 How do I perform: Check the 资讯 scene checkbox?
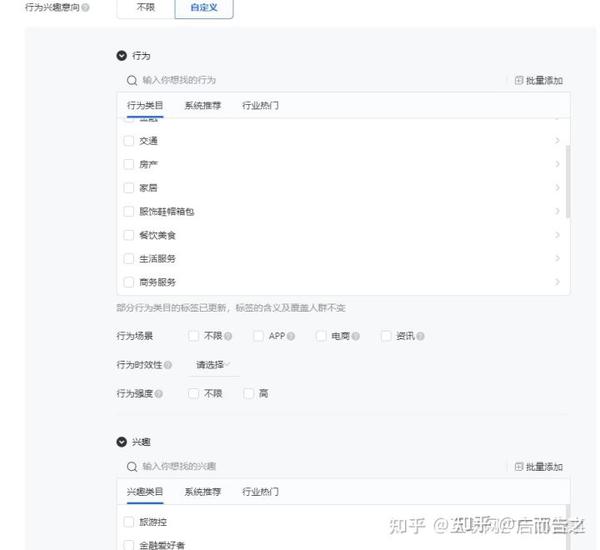386,336
